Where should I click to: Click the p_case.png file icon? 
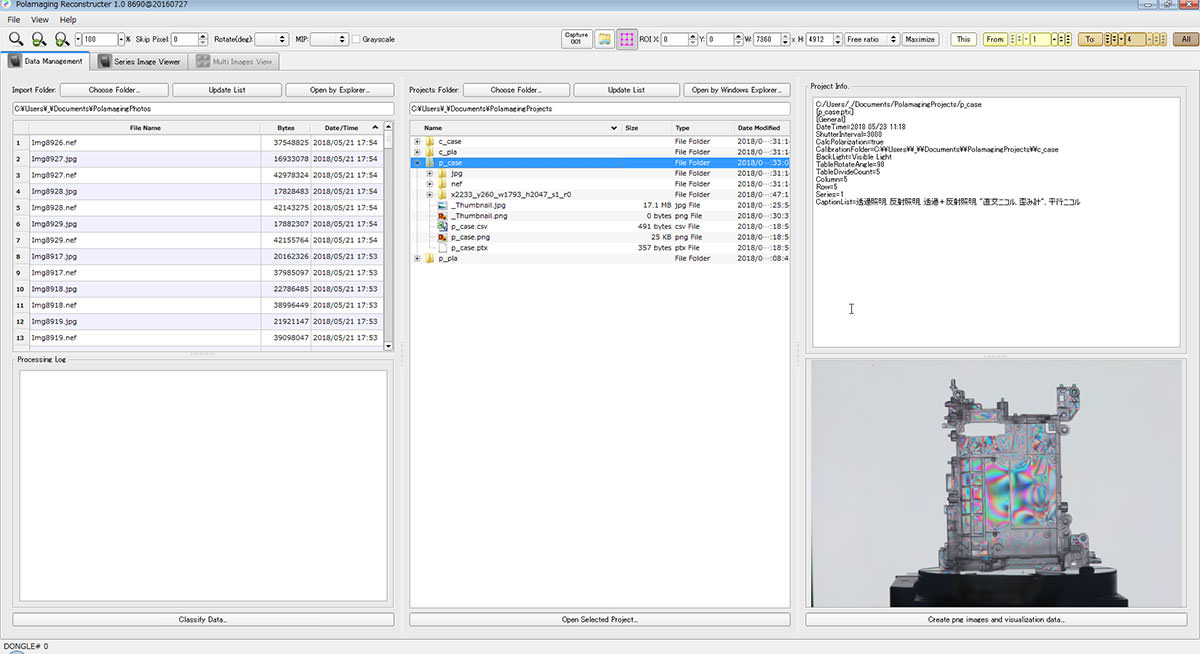click(442, 237)
